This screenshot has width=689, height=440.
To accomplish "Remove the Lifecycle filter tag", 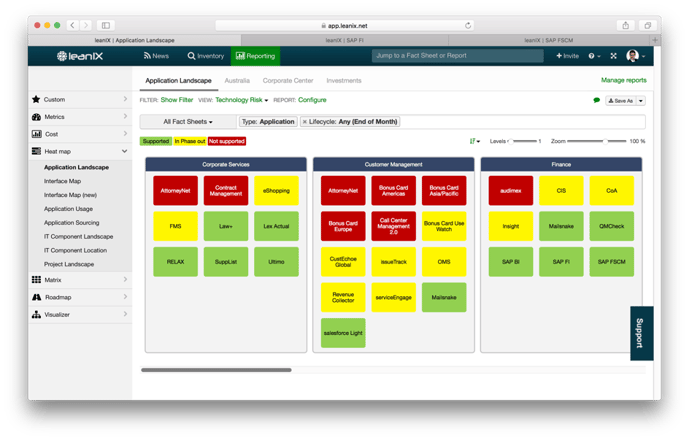I will [305, 122].
